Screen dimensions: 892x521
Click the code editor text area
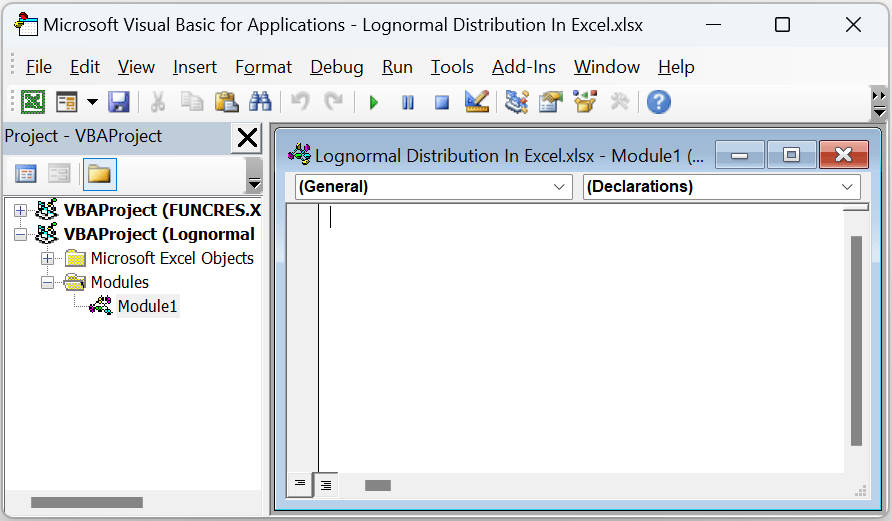[x=580, y=339]
